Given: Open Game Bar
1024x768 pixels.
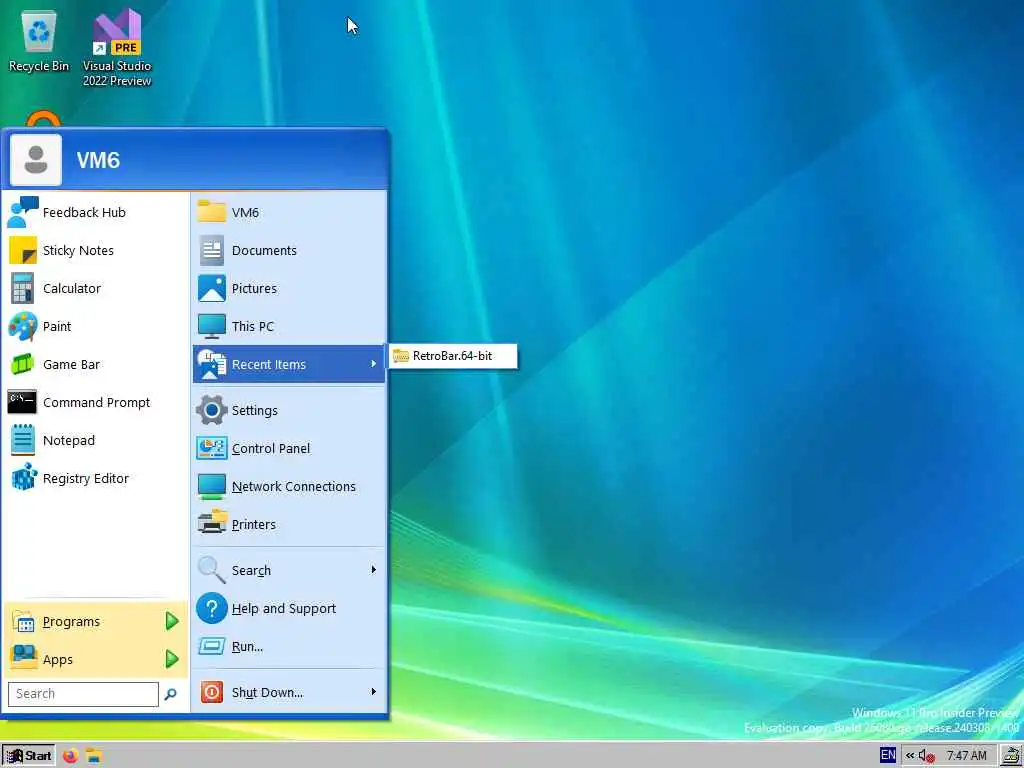Looking at the screenshot, I should [x=95, y=364].
